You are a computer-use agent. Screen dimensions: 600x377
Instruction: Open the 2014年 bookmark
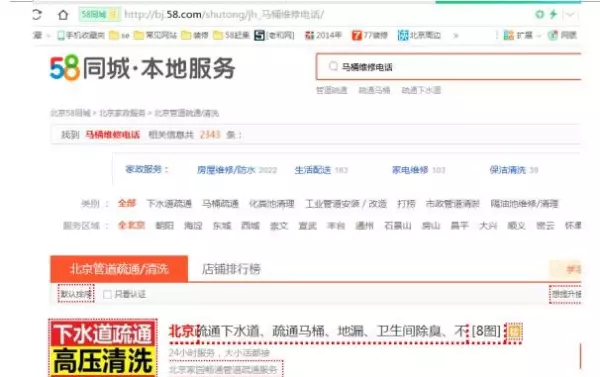(323, 36)
